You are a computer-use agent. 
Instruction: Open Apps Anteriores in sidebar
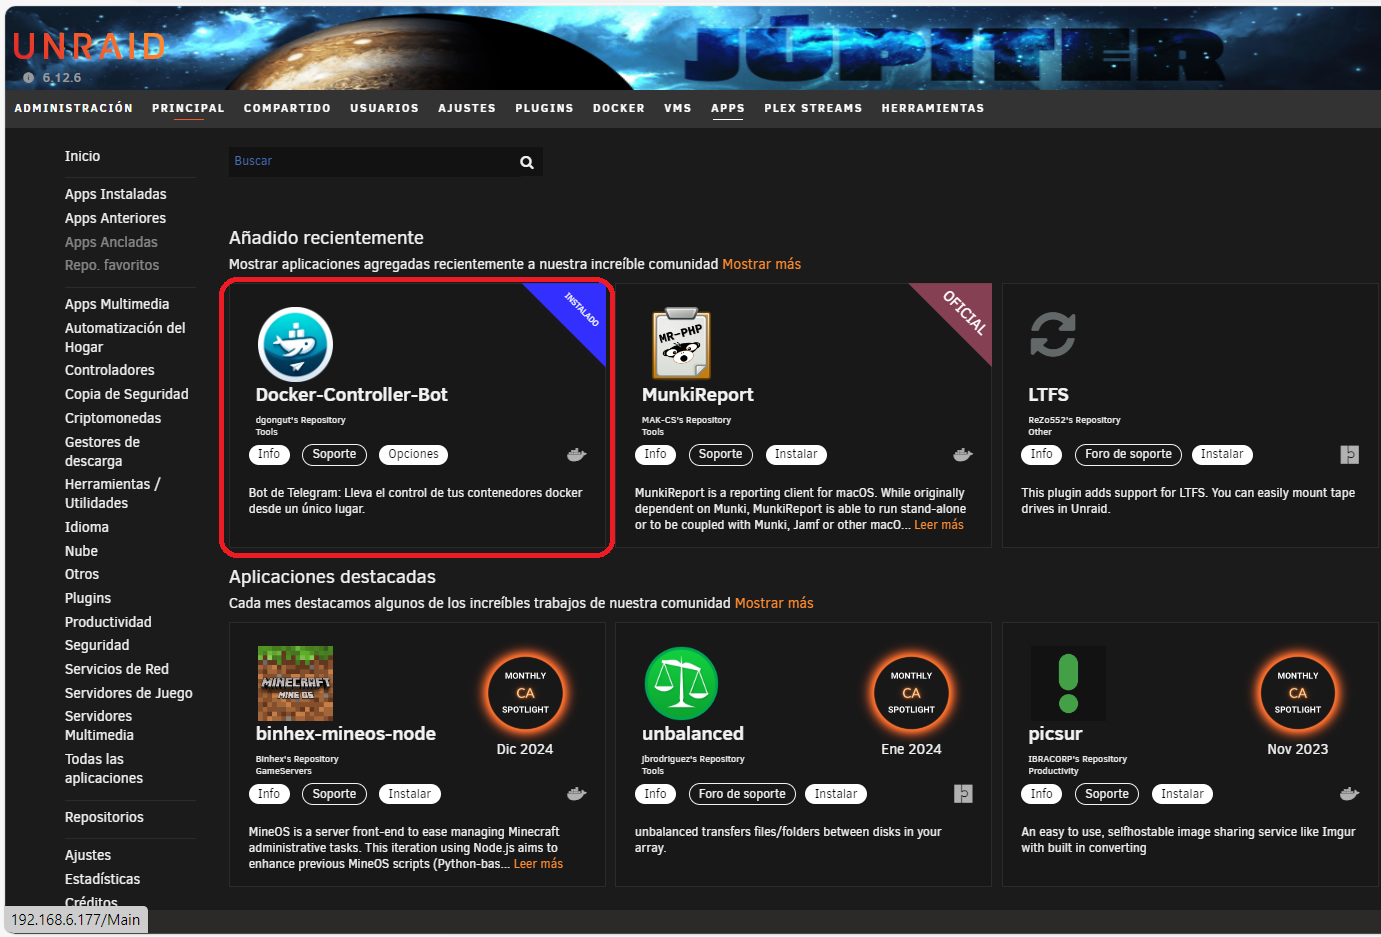(115, 218)
